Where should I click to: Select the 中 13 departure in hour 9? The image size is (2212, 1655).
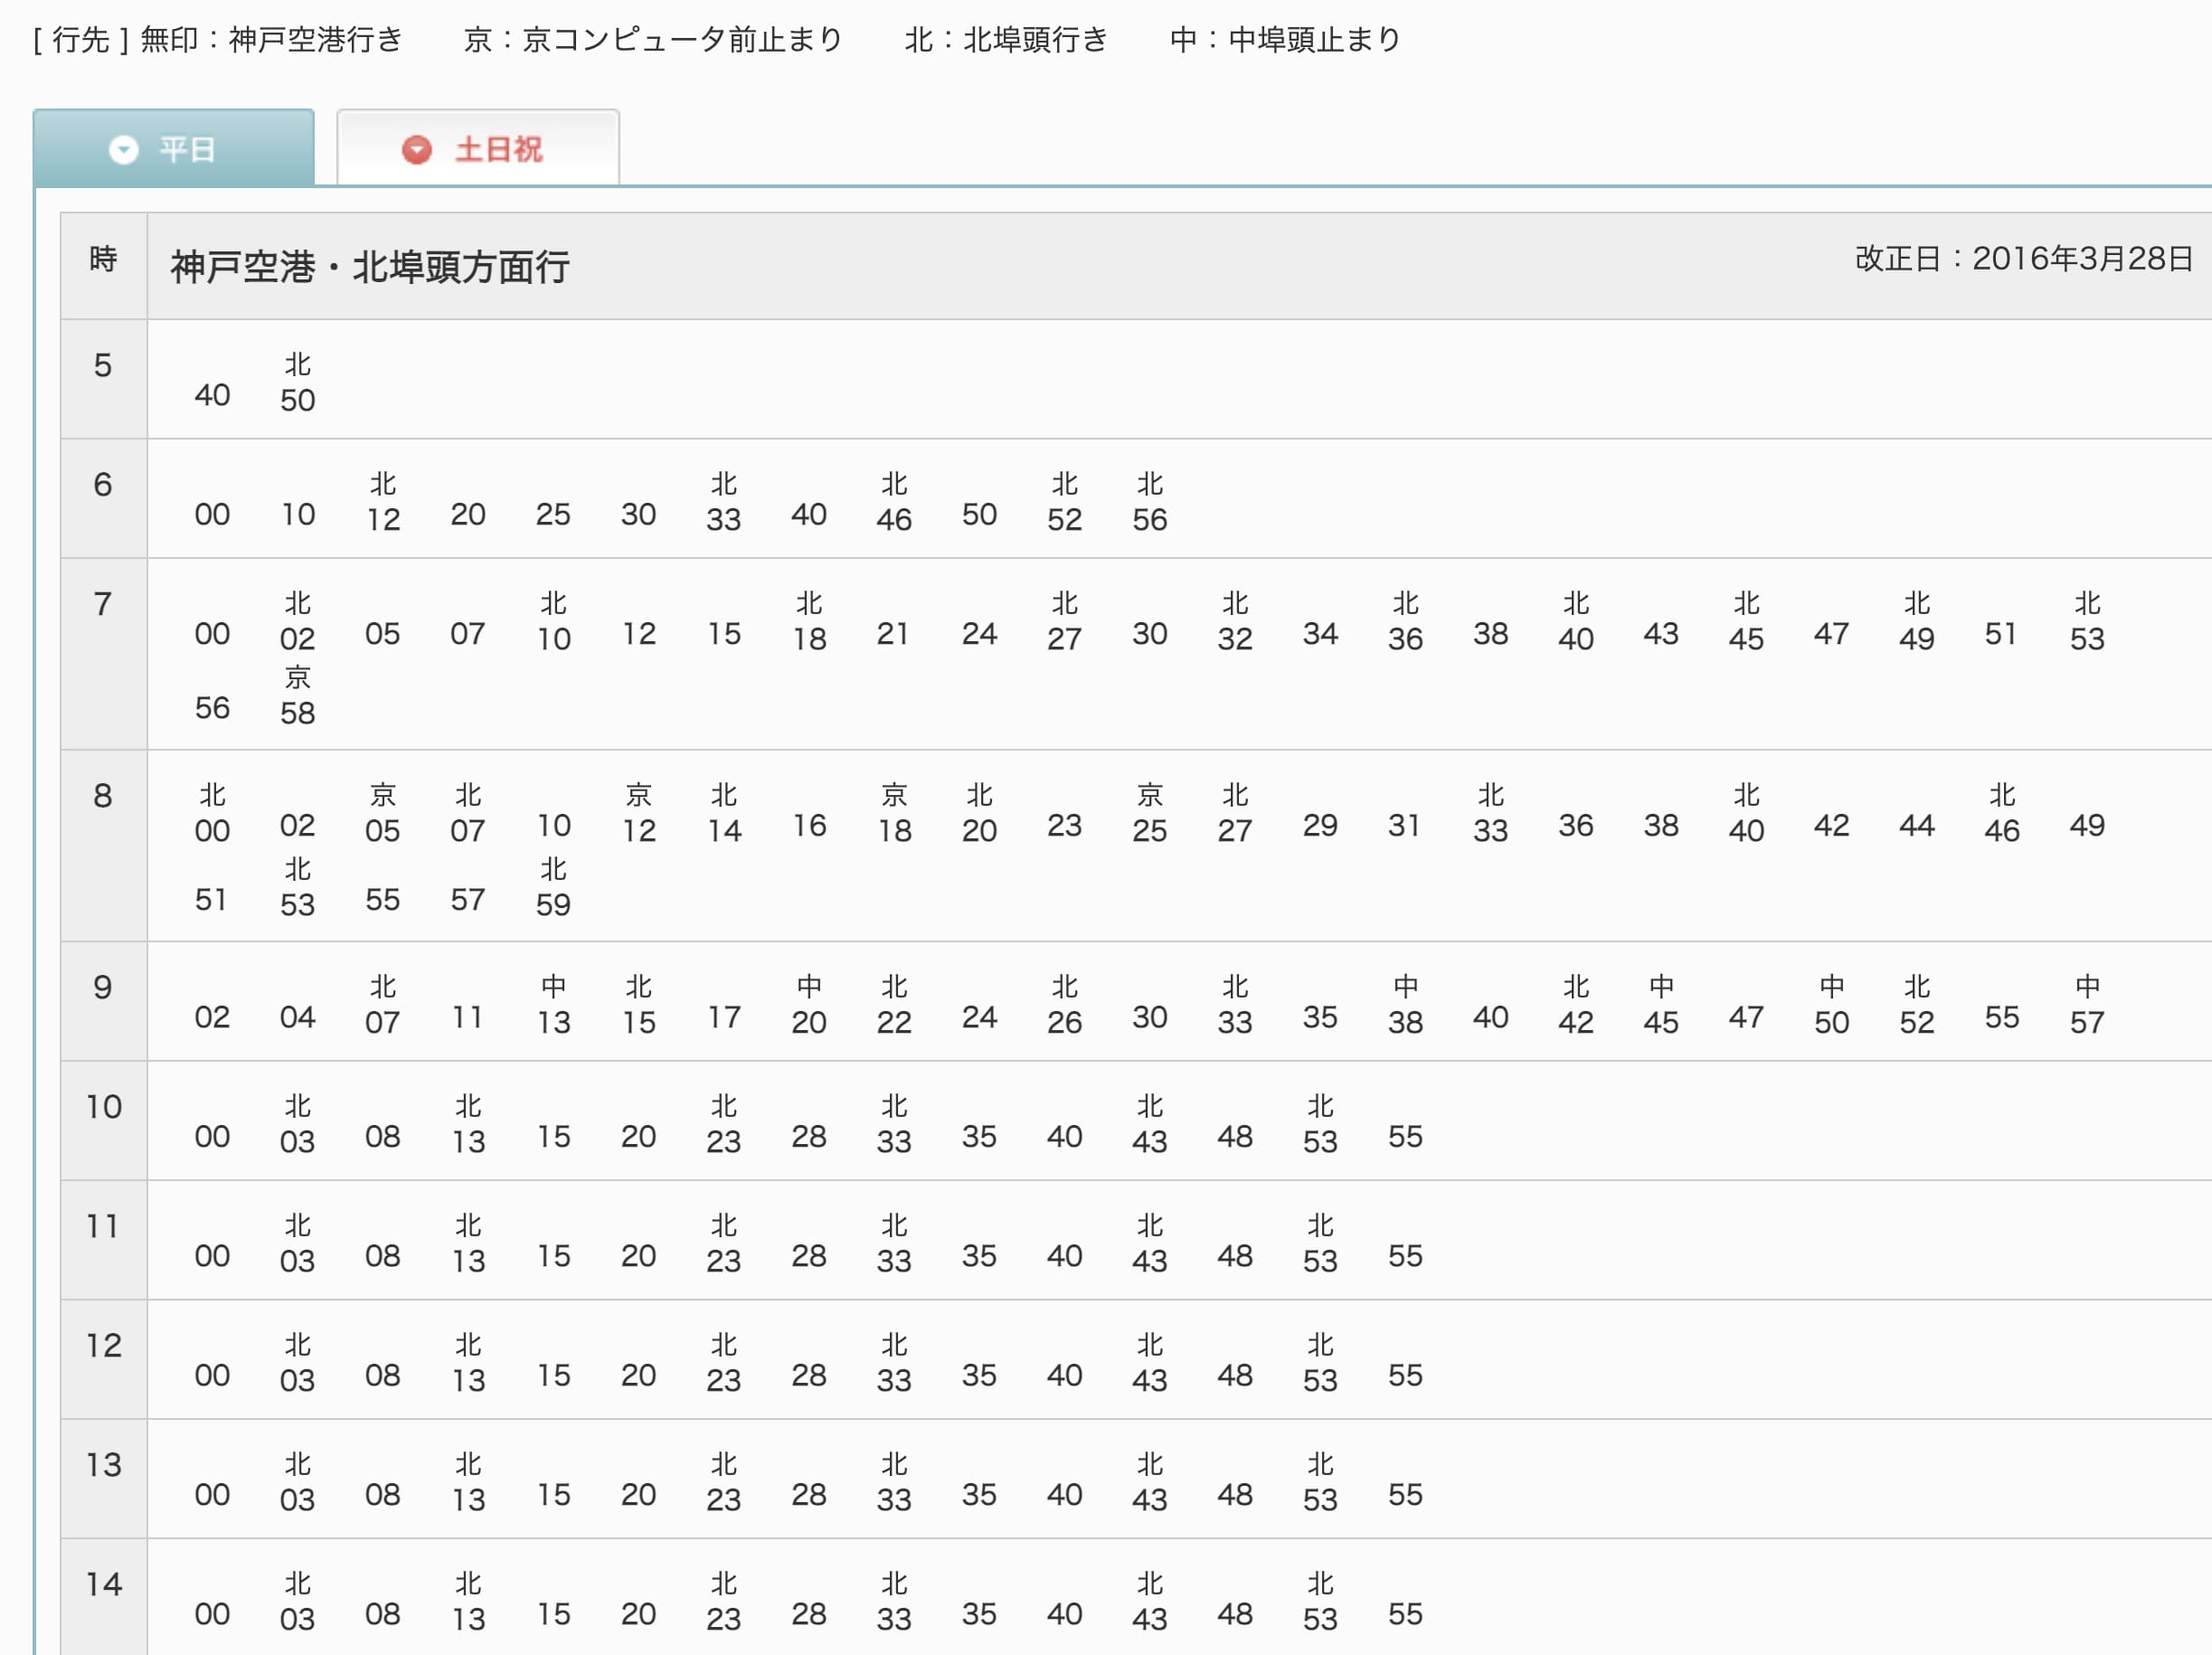click(553, 1005)
